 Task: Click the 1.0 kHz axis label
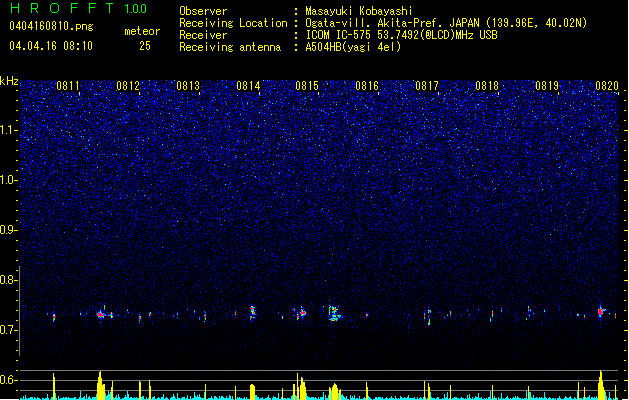tap(8, 180)
